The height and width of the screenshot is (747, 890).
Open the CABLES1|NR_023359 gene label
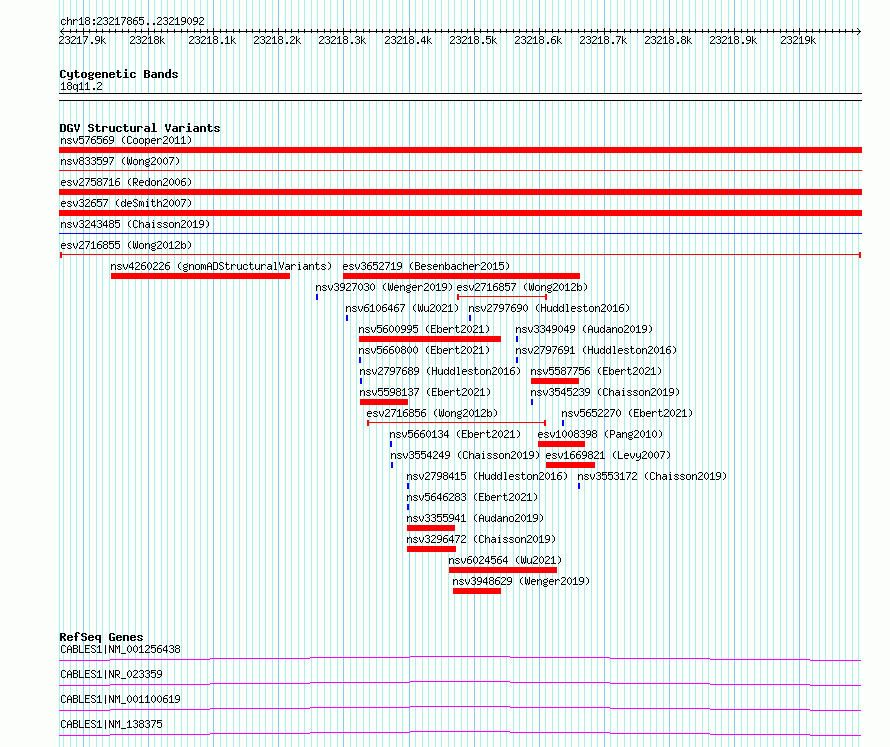111,674
